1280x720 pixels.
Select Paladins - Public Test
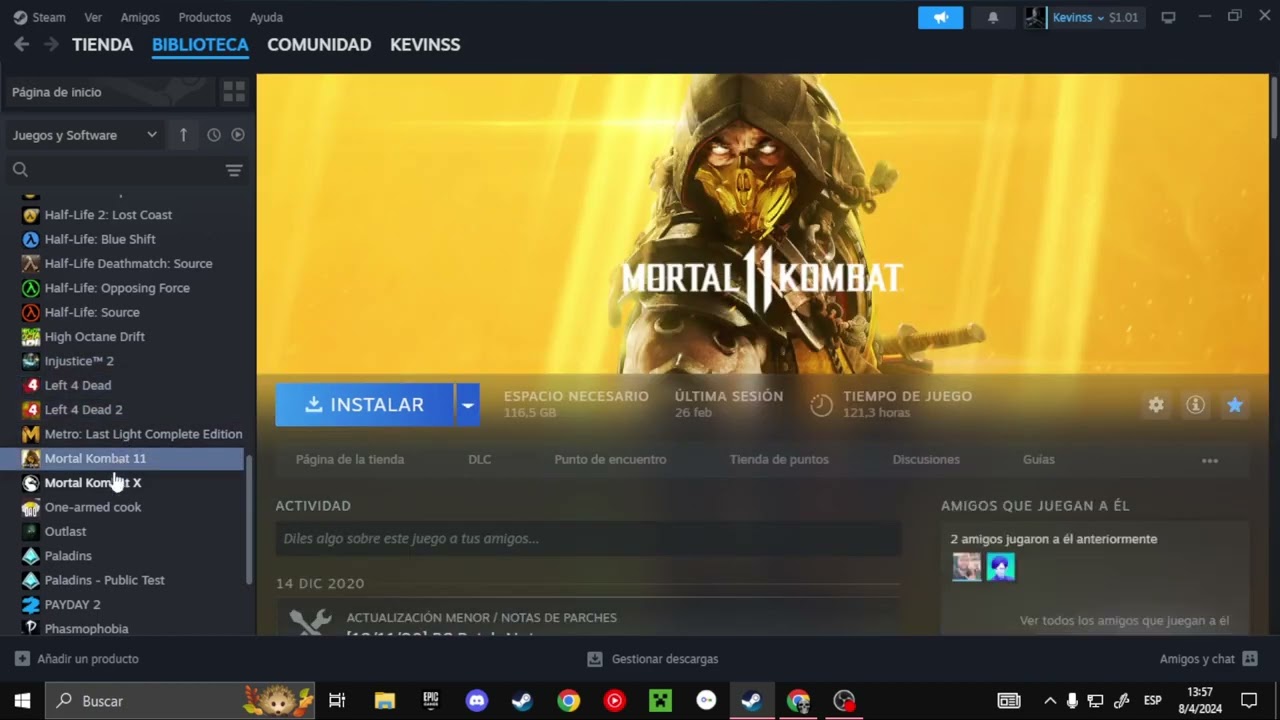point(104,580)
